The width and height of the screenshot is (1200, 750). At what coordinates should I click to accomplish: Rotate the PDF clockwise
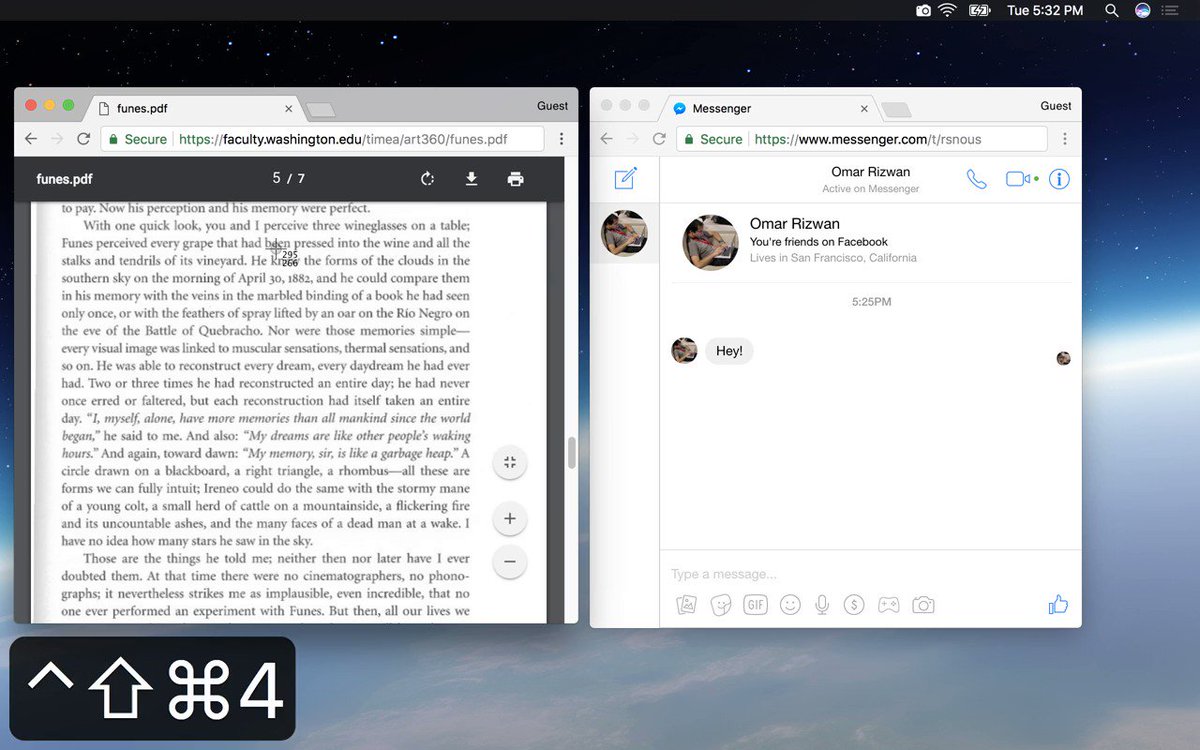tap(427, 179)
